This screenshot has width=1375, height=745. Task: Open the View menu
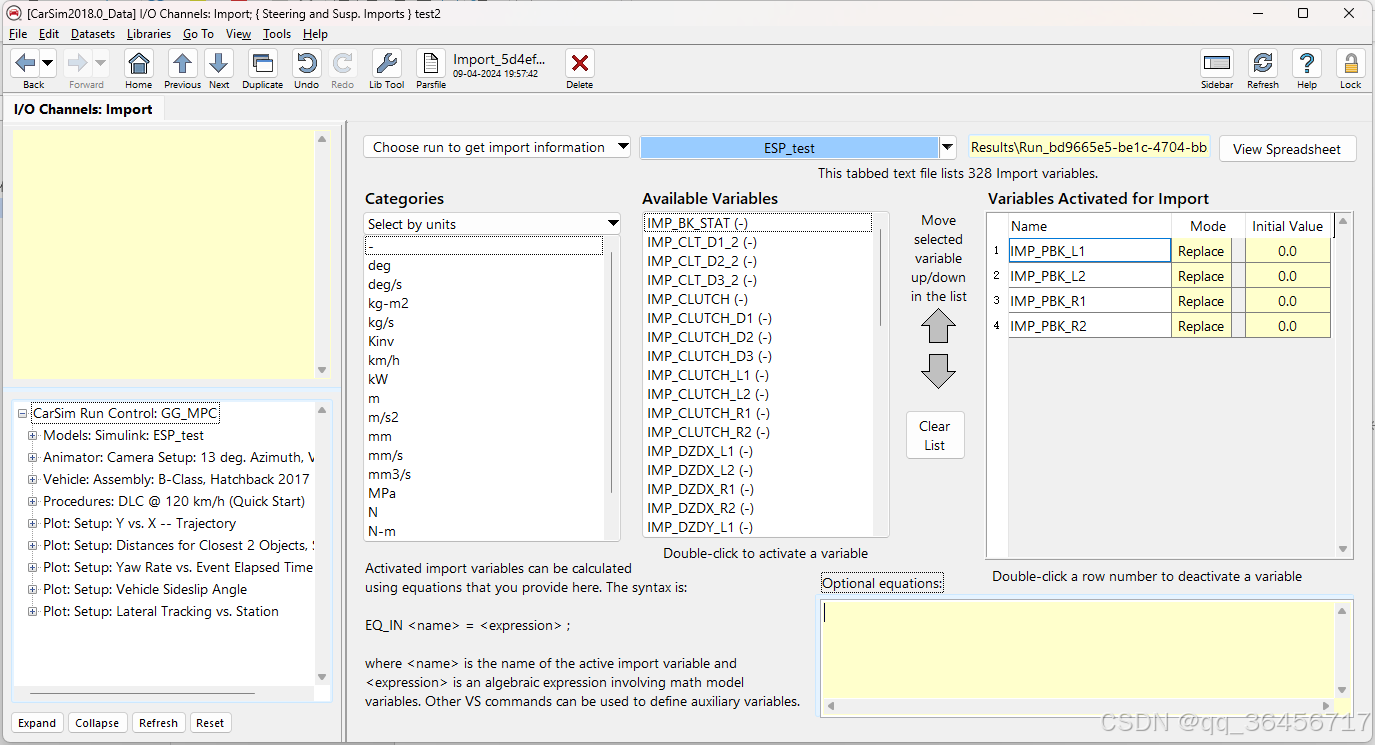click(239, 34)
